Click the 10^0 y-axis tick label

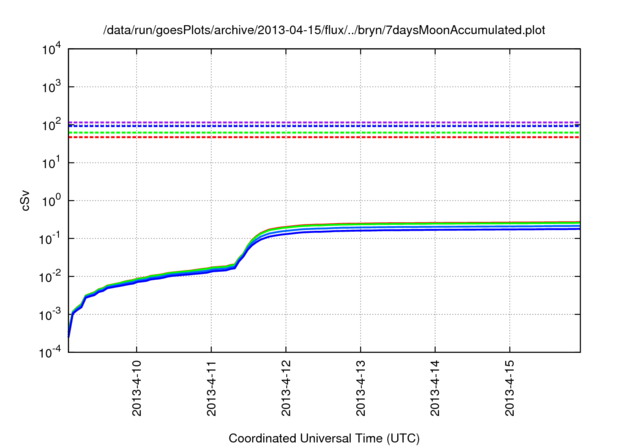52,200
